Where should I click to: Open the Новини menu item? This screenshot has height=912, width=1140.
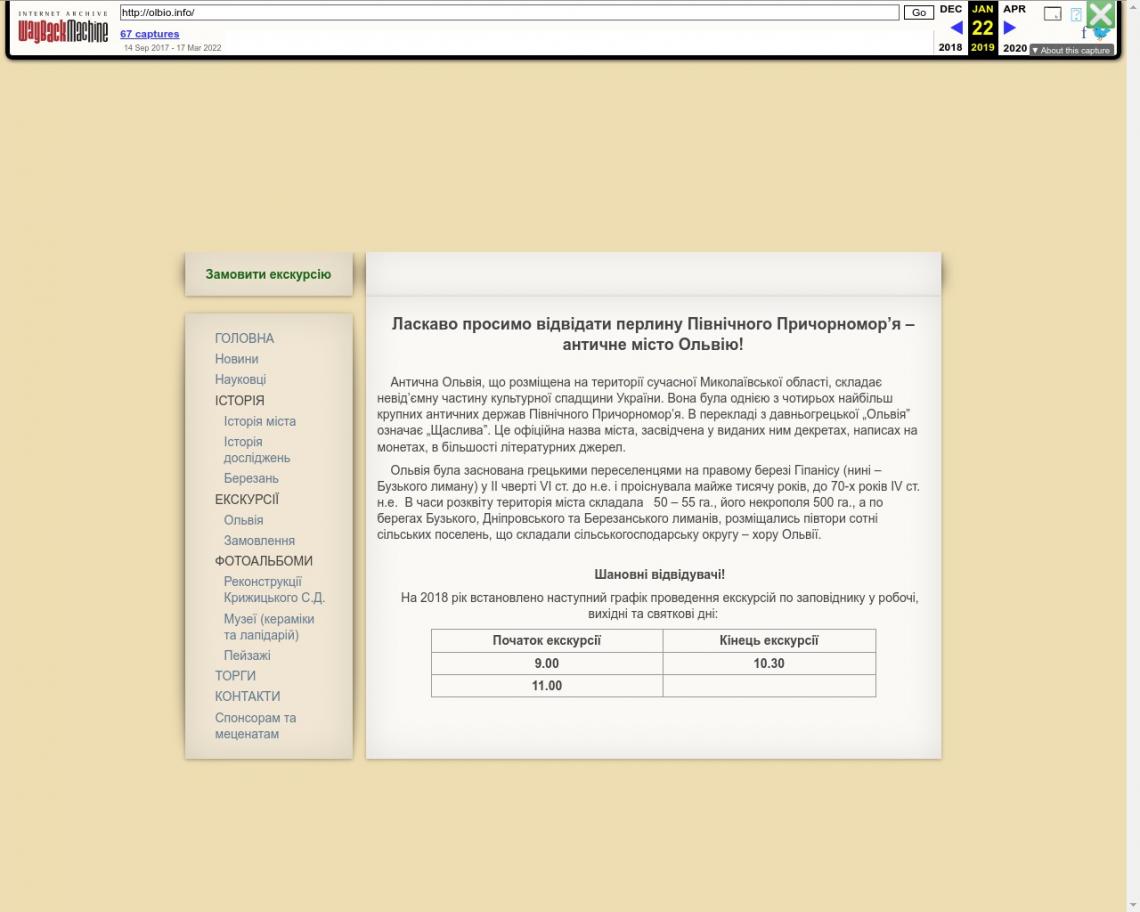236,359
